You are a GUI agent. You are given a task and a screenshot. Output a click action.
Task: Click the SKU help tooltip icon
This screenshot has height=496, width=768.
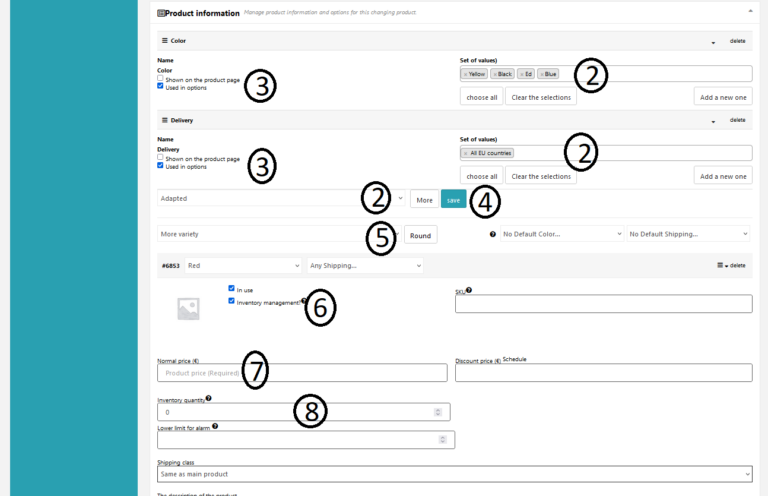pos(469,290)
